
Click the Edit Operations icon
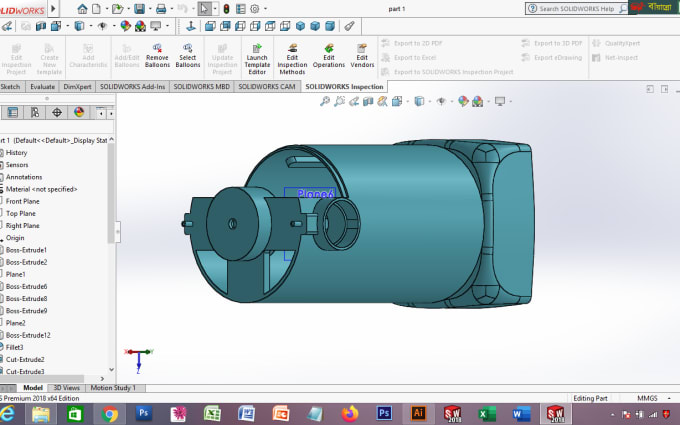329,55
